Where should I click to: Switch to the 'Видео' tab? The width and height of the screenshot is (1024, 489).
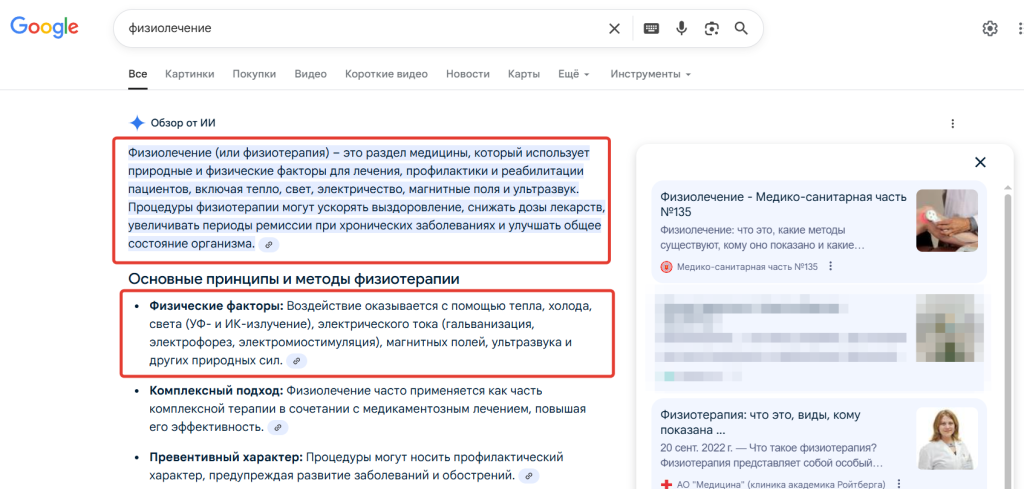point(310,74)
